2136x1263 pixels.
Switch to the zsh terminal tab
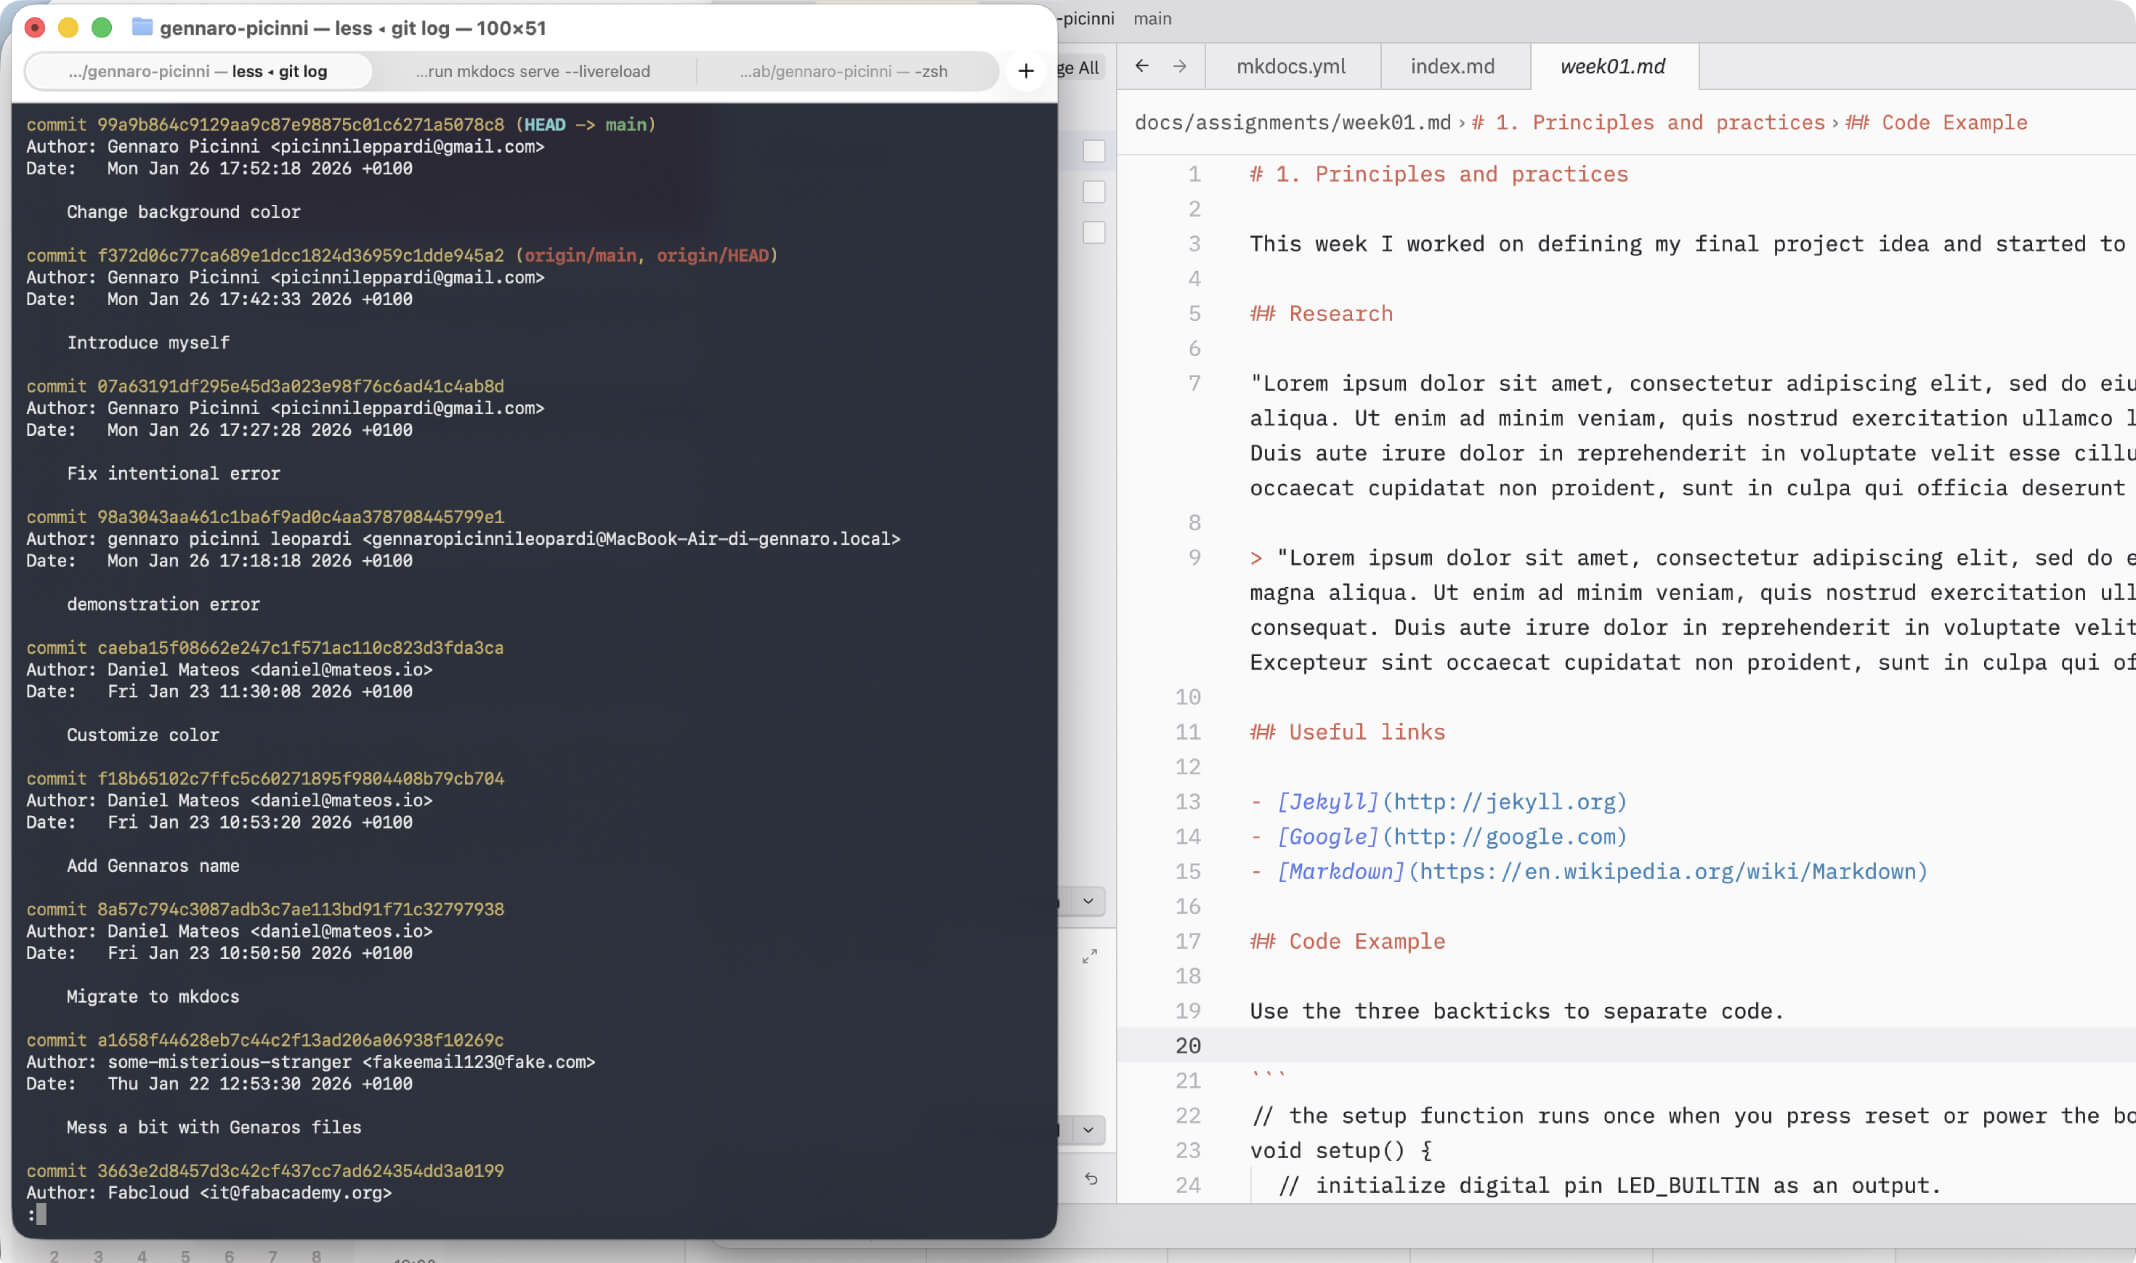(x=845, y=71)
